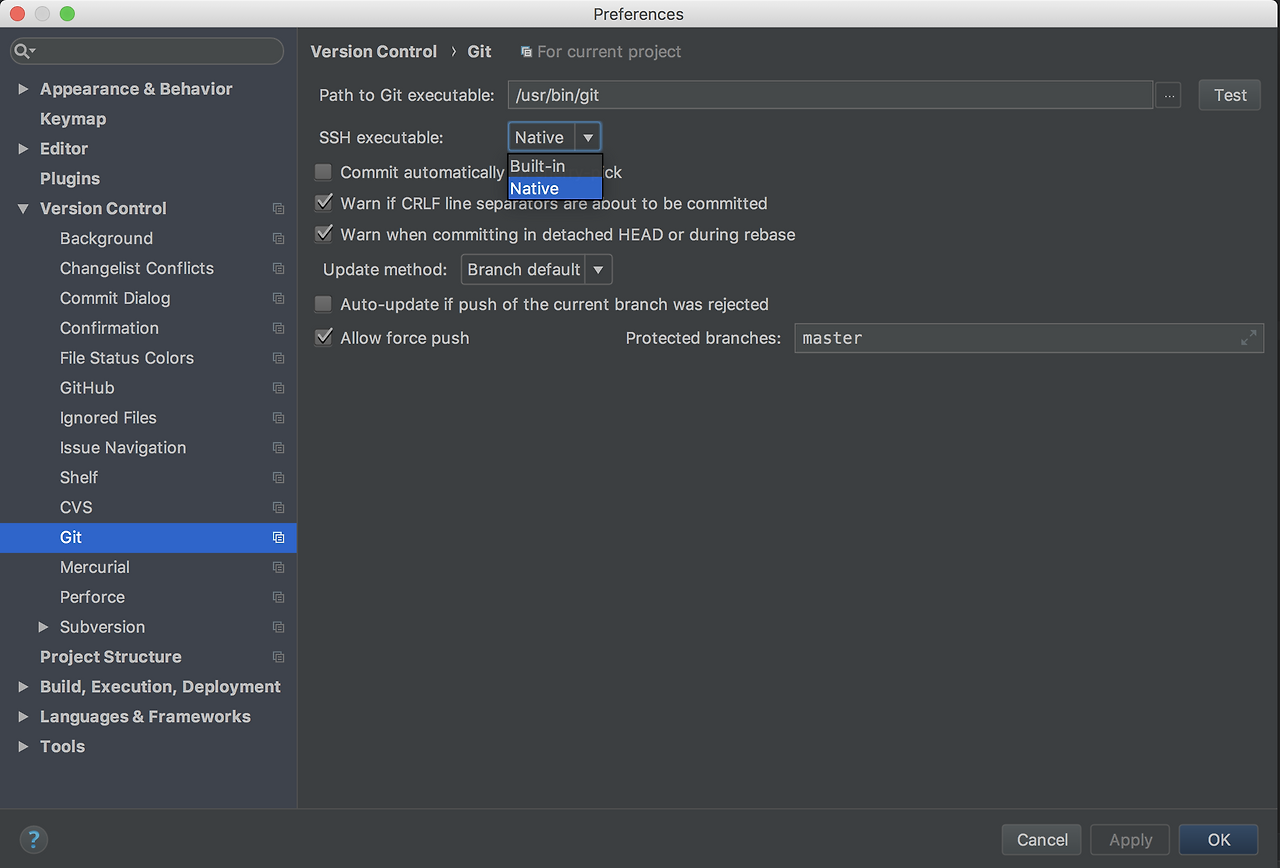
Task: Click the Path to Git executable field
Action: coord(830,95)
